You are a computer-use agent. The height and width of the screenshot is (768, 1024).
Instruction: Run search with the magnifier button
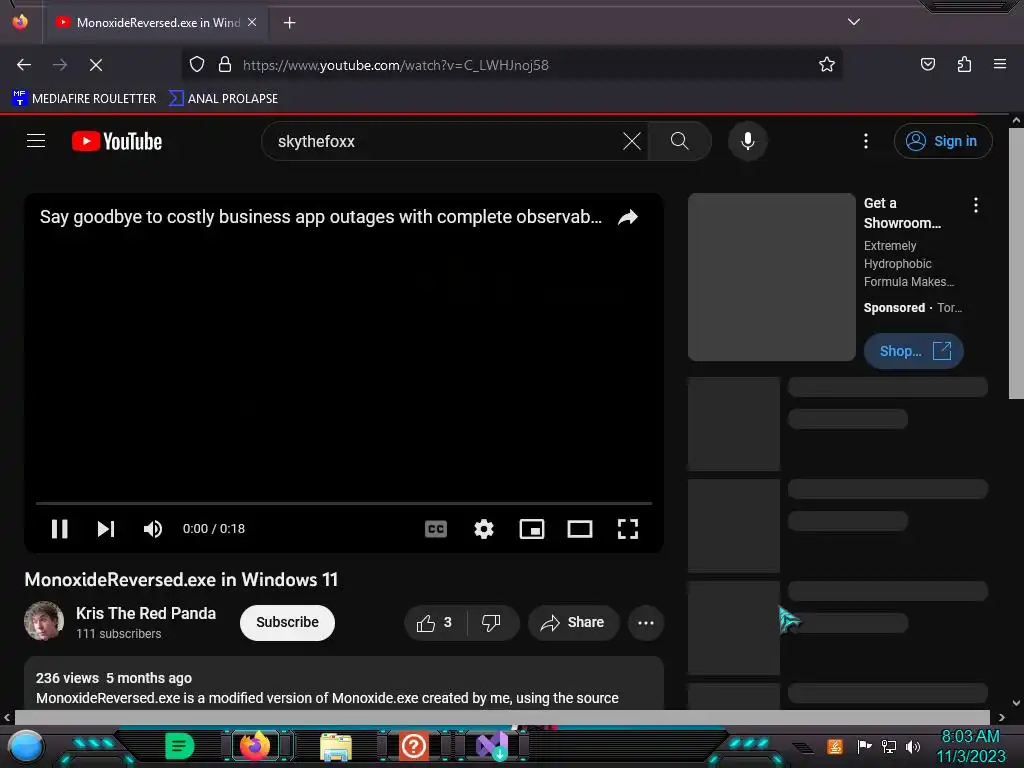tap(680, 141)
